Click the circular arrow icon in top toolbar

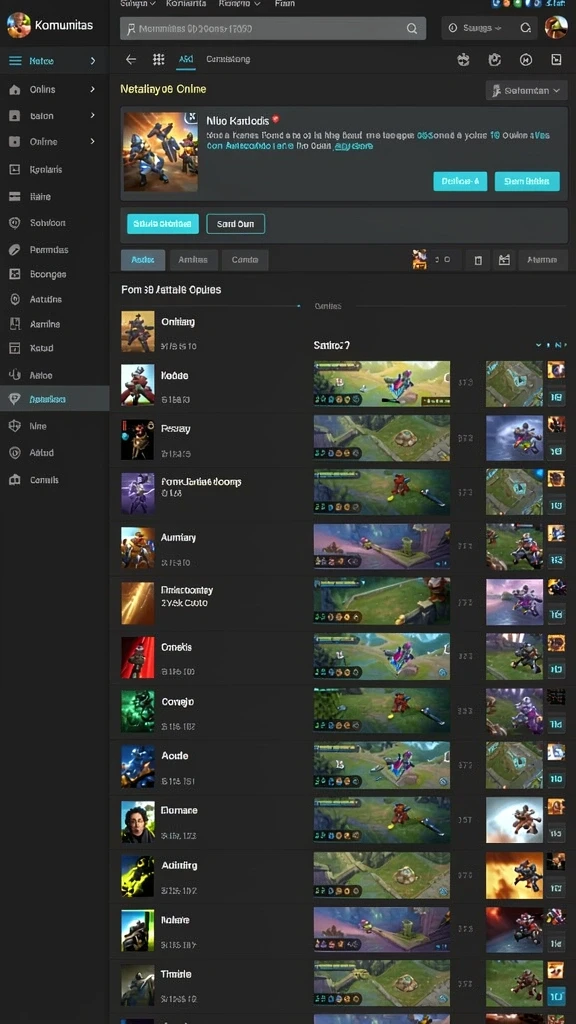(494, 60)
